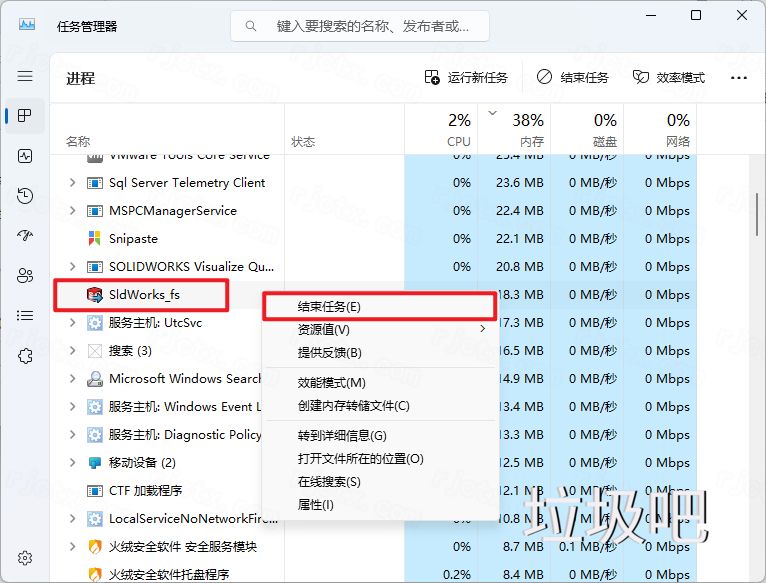Click the 搜索 (3) process icon
The image size is (766, 583).
pyautogui.click(x=94, y=351)
